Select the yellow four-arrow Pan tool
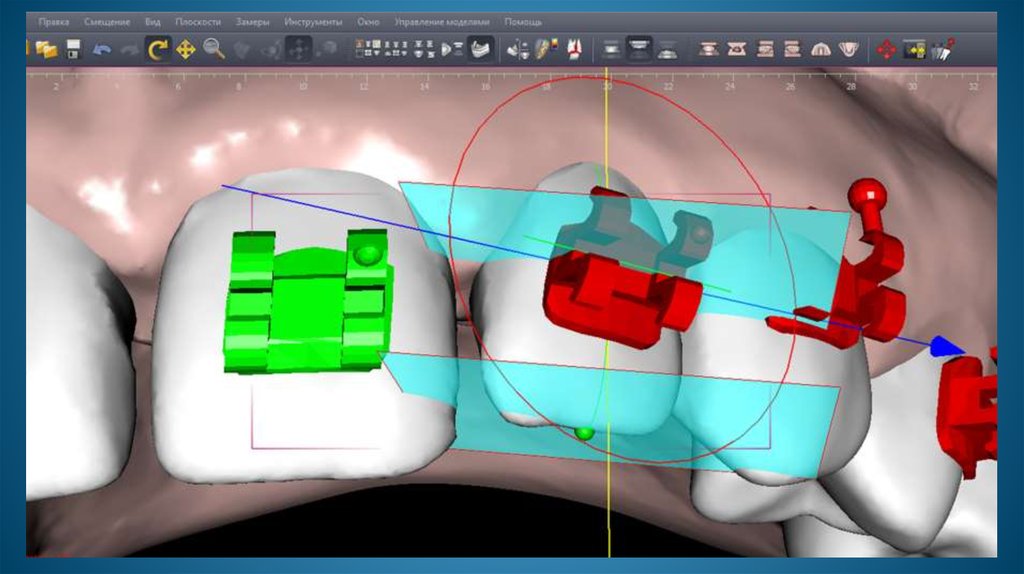Viewport: 1024px width, 574px height. 186,48
